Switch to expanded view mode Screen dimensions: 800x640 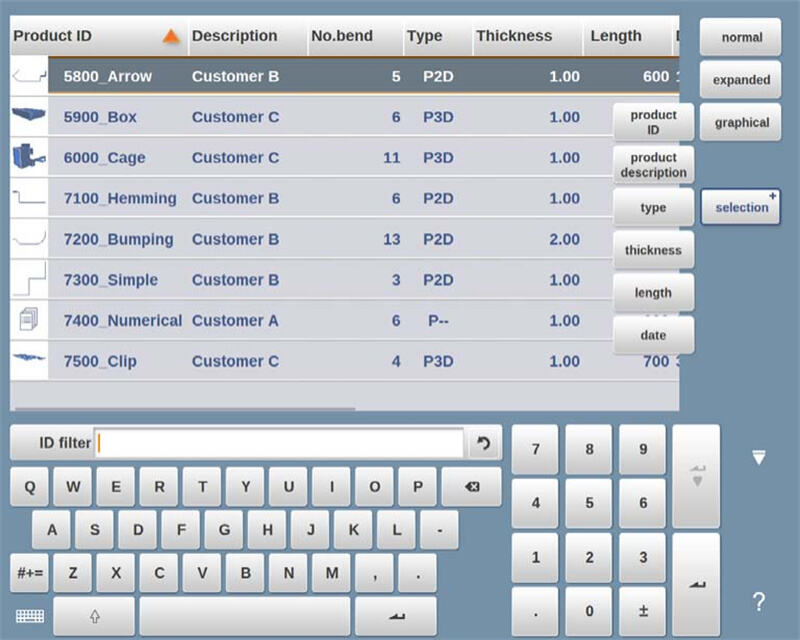740,80
